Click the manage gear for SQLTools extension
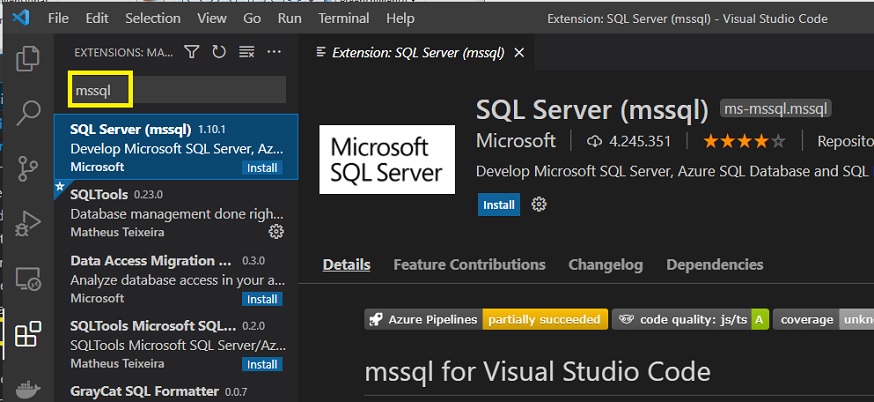The image size is (874, 402). [x=276, y=231]
